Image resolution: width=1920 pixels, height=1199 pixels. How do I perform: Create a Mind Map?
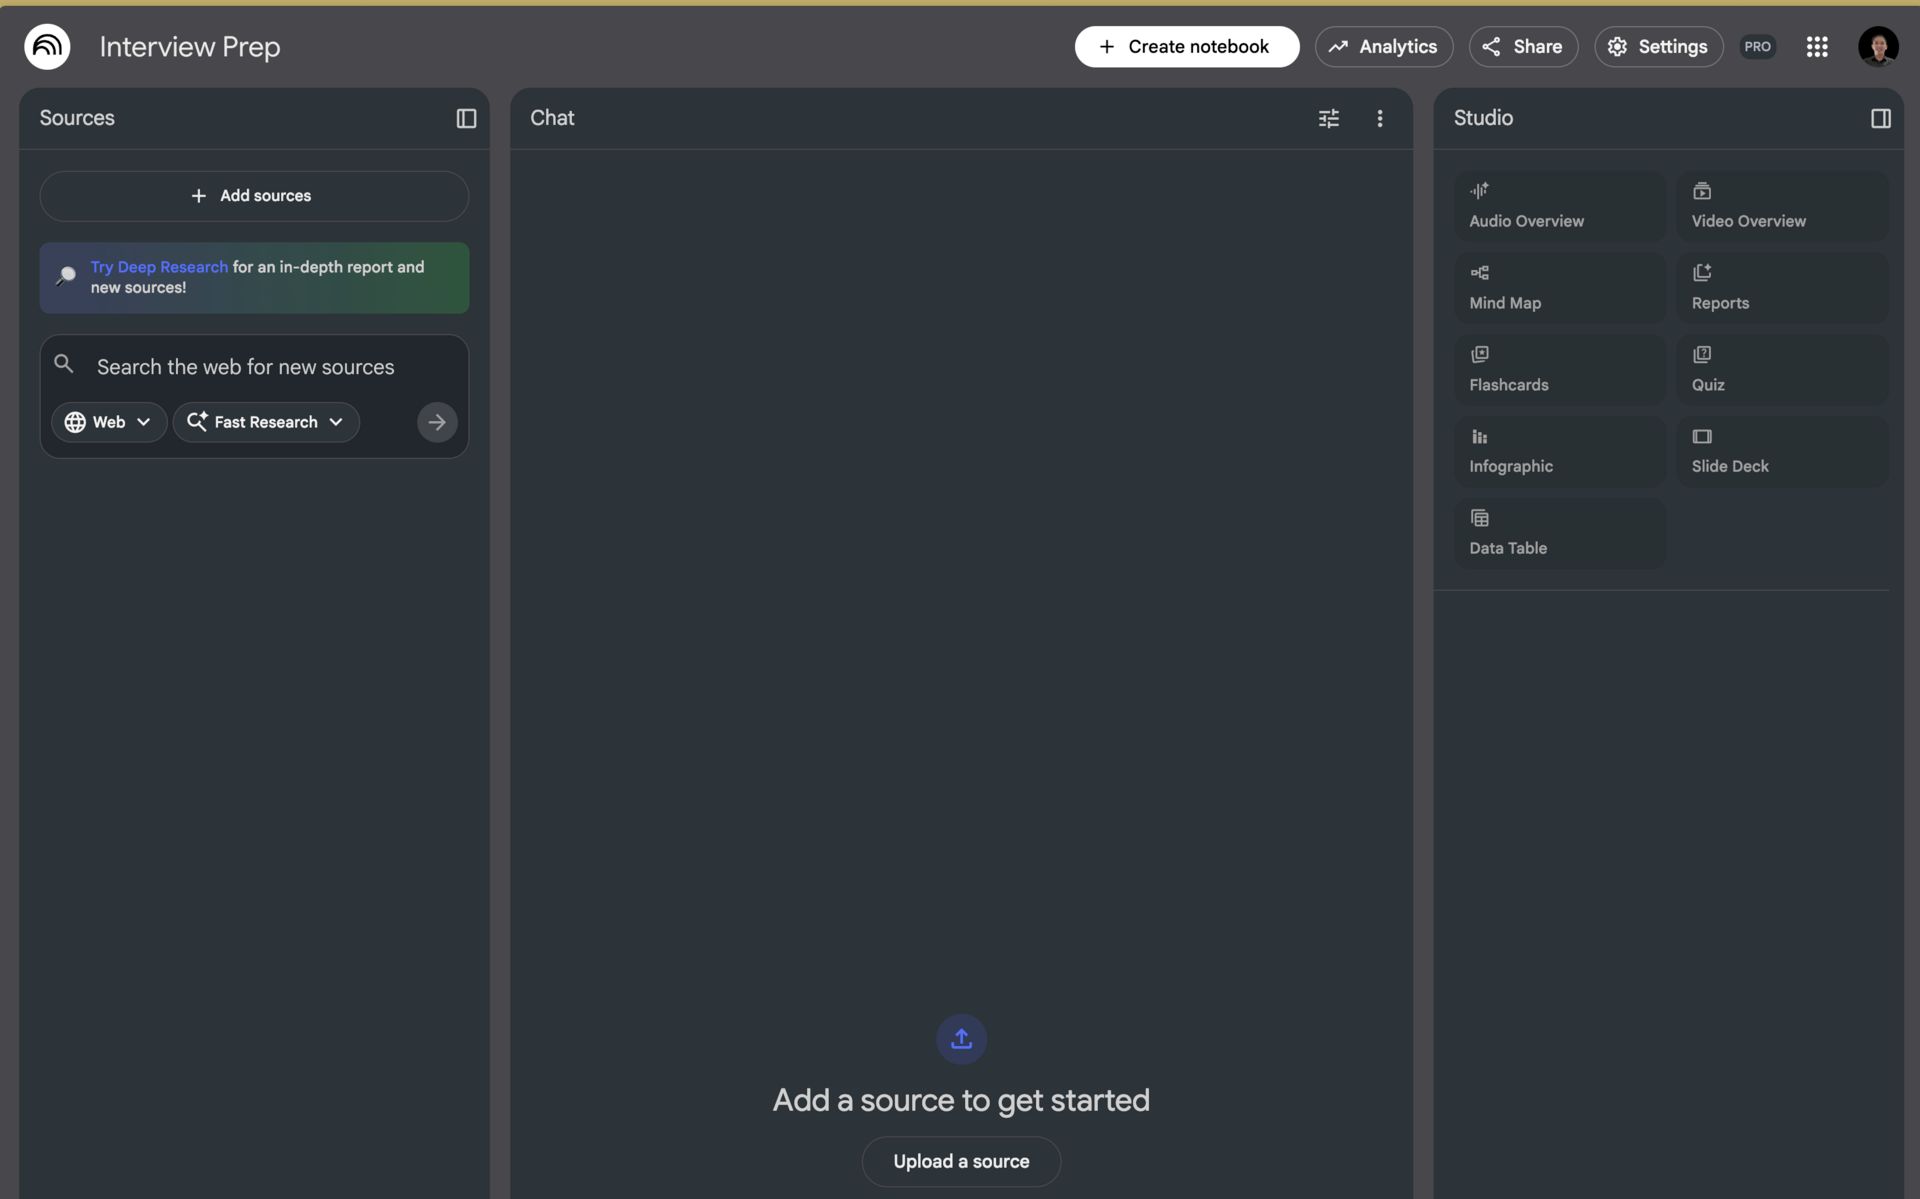(x=1559, y=288)
